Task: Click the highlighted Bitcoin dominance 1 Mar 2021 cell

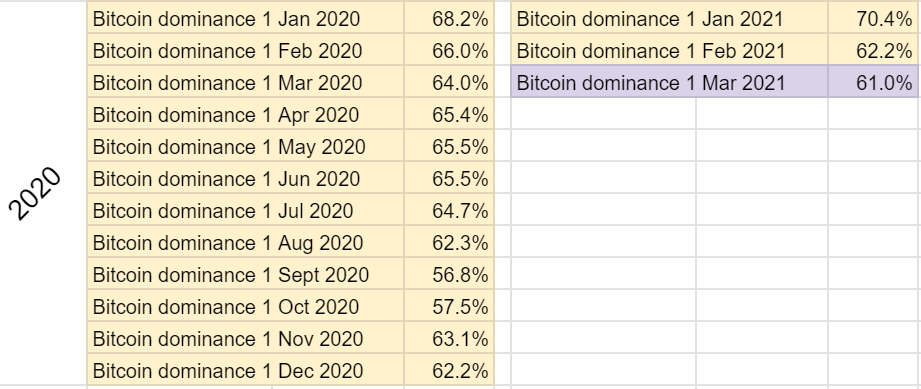Action: coord(670,82)
